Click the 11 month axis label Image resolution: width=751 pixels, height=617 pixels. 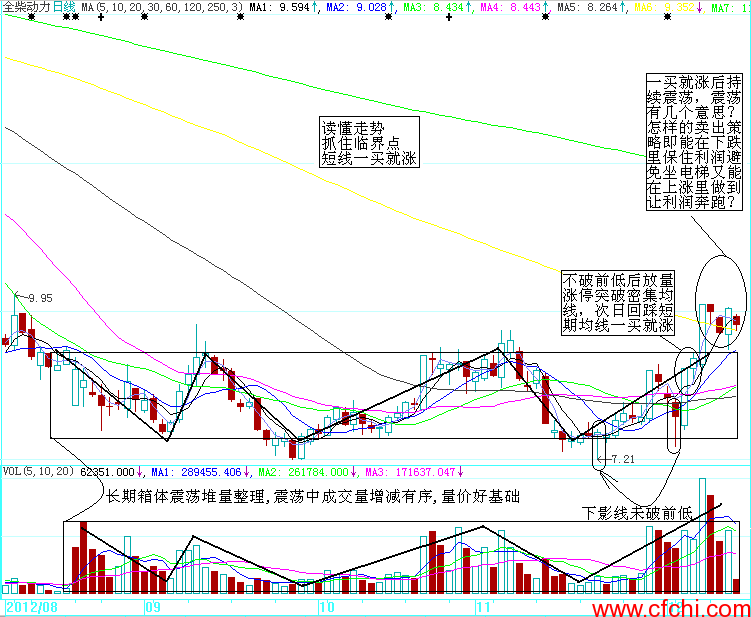[484, 608]
